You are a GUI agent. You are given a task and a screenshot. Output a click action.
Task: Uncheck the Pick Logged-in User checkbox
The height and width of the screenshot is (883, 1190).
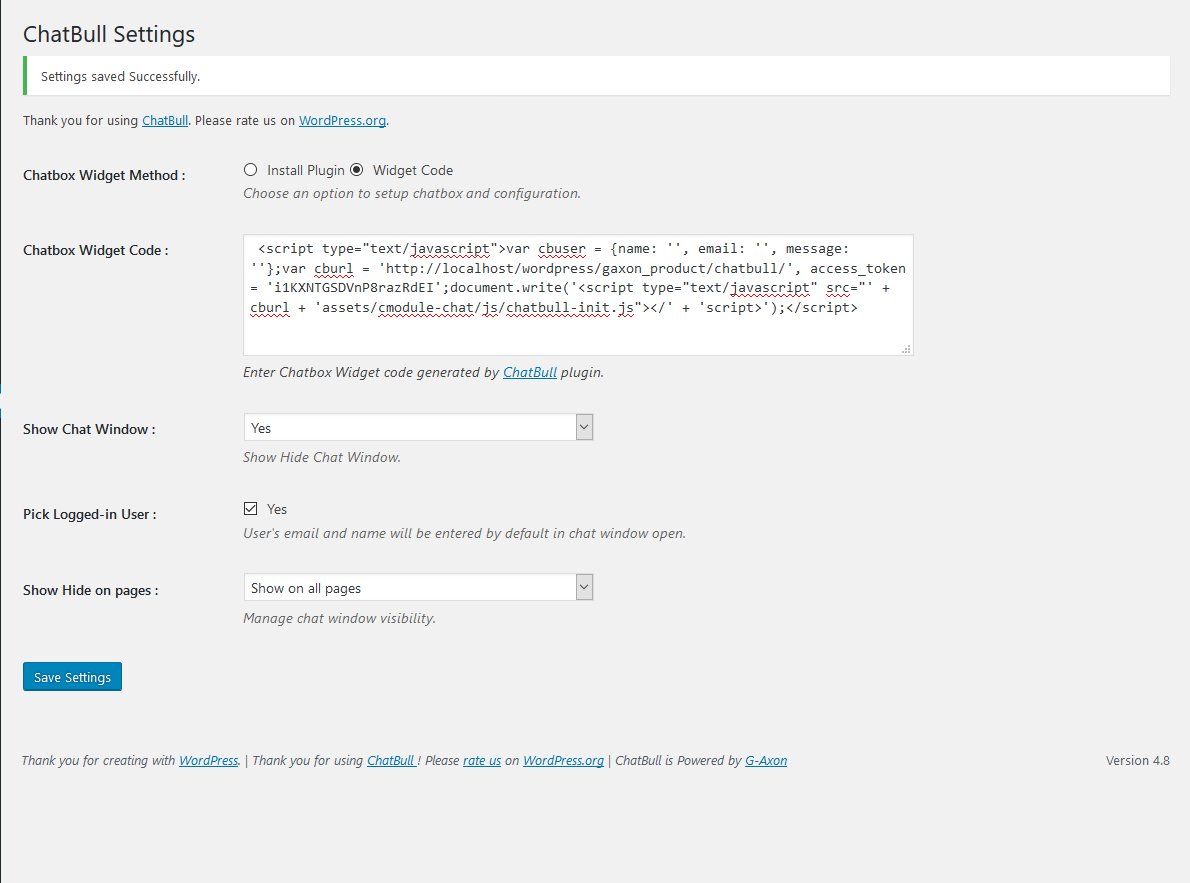[x=250, y=509]
